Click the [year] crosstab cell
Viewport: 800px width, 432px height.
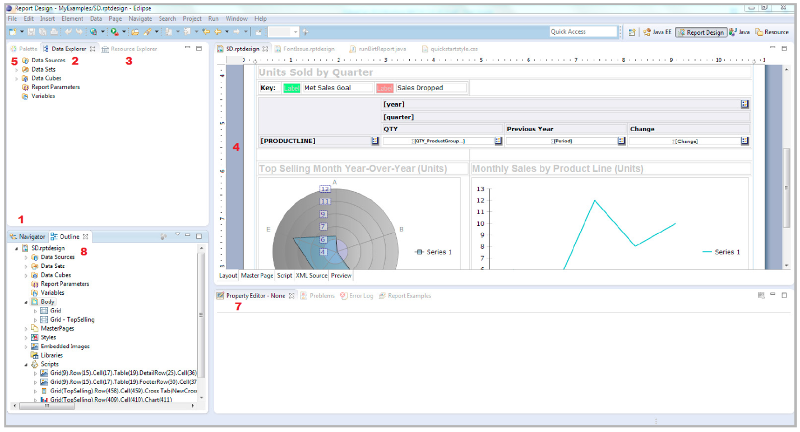pos(565,104)
